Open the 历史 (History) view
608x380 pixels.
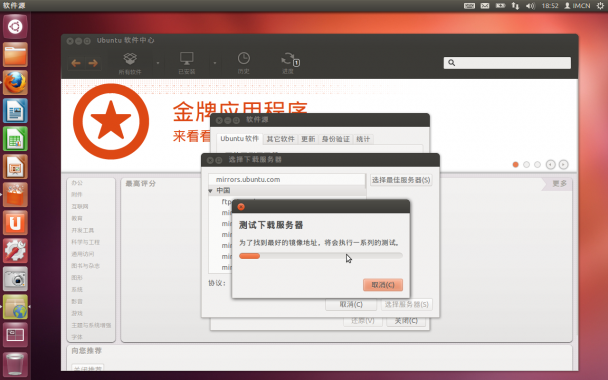coord(244,63)
